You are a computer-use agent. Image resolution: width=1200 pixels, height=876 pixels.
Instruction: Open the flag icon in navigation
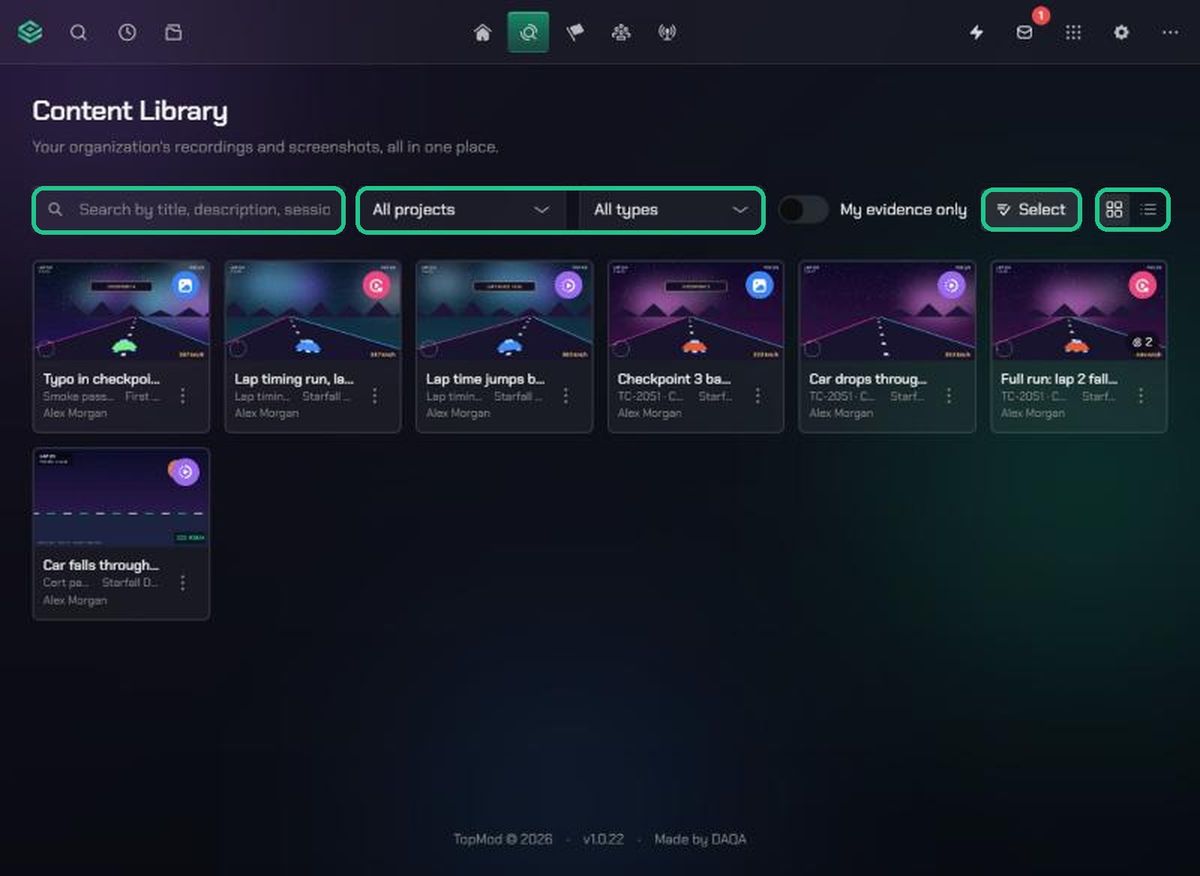pos(575,32)
